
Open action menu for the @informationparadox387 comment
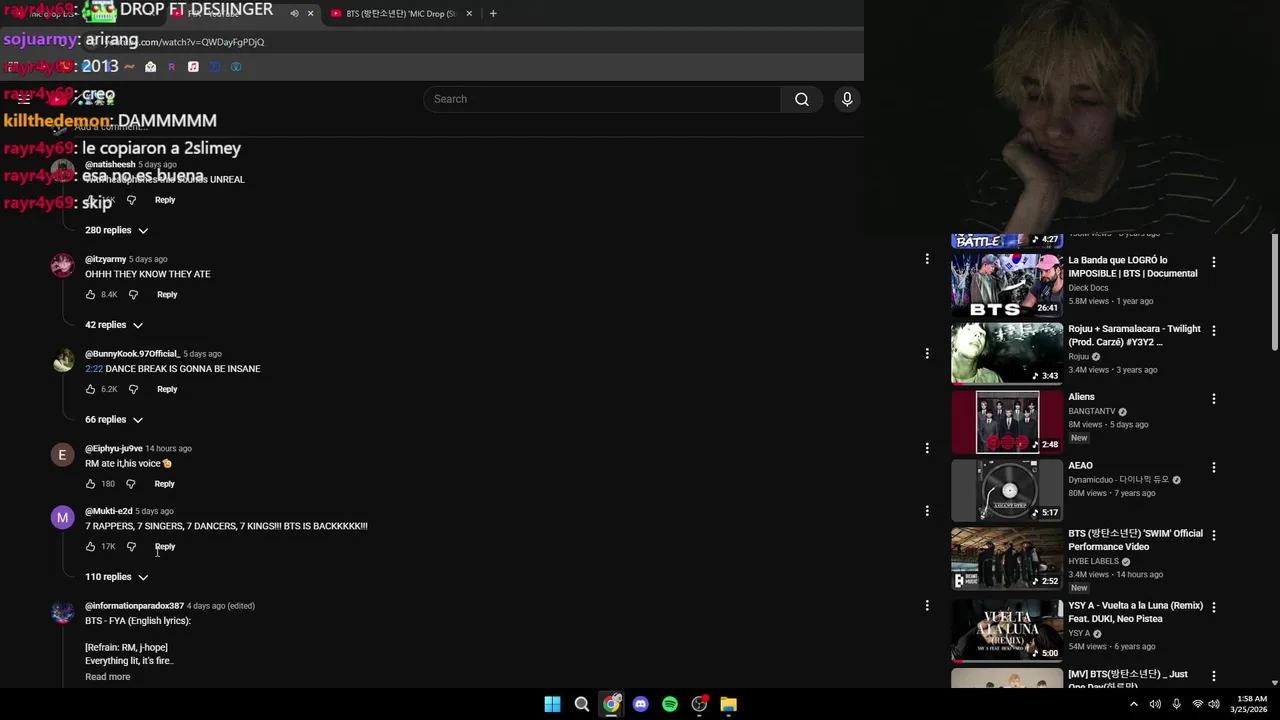pyautogui.click(x=927, y=605)
